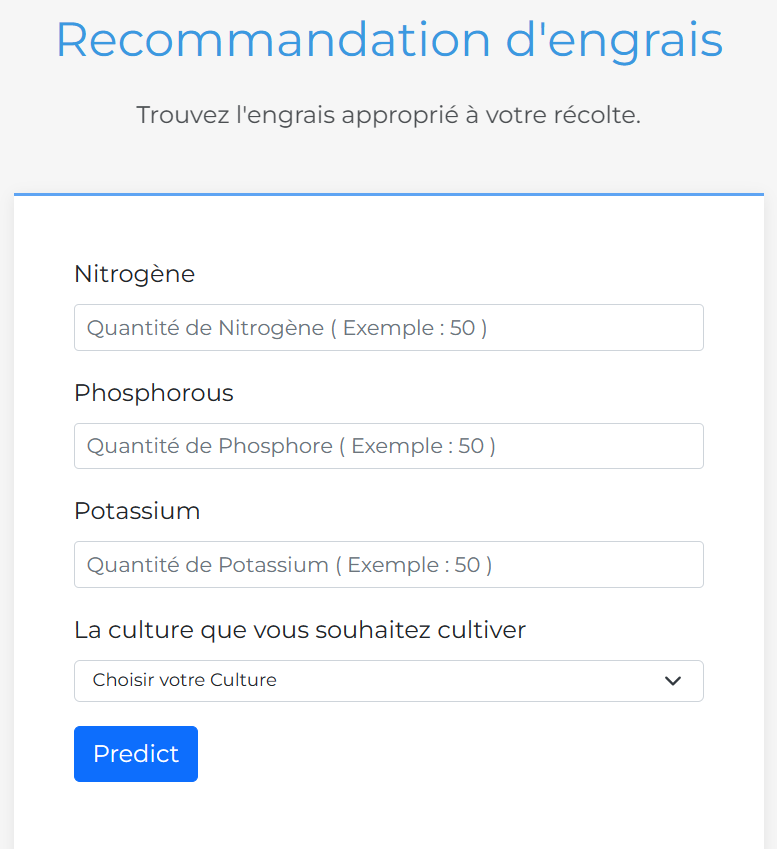Click the 'Recommandation d'engrais' page title
The image size is (777, 849).
[x=388, y=40]
